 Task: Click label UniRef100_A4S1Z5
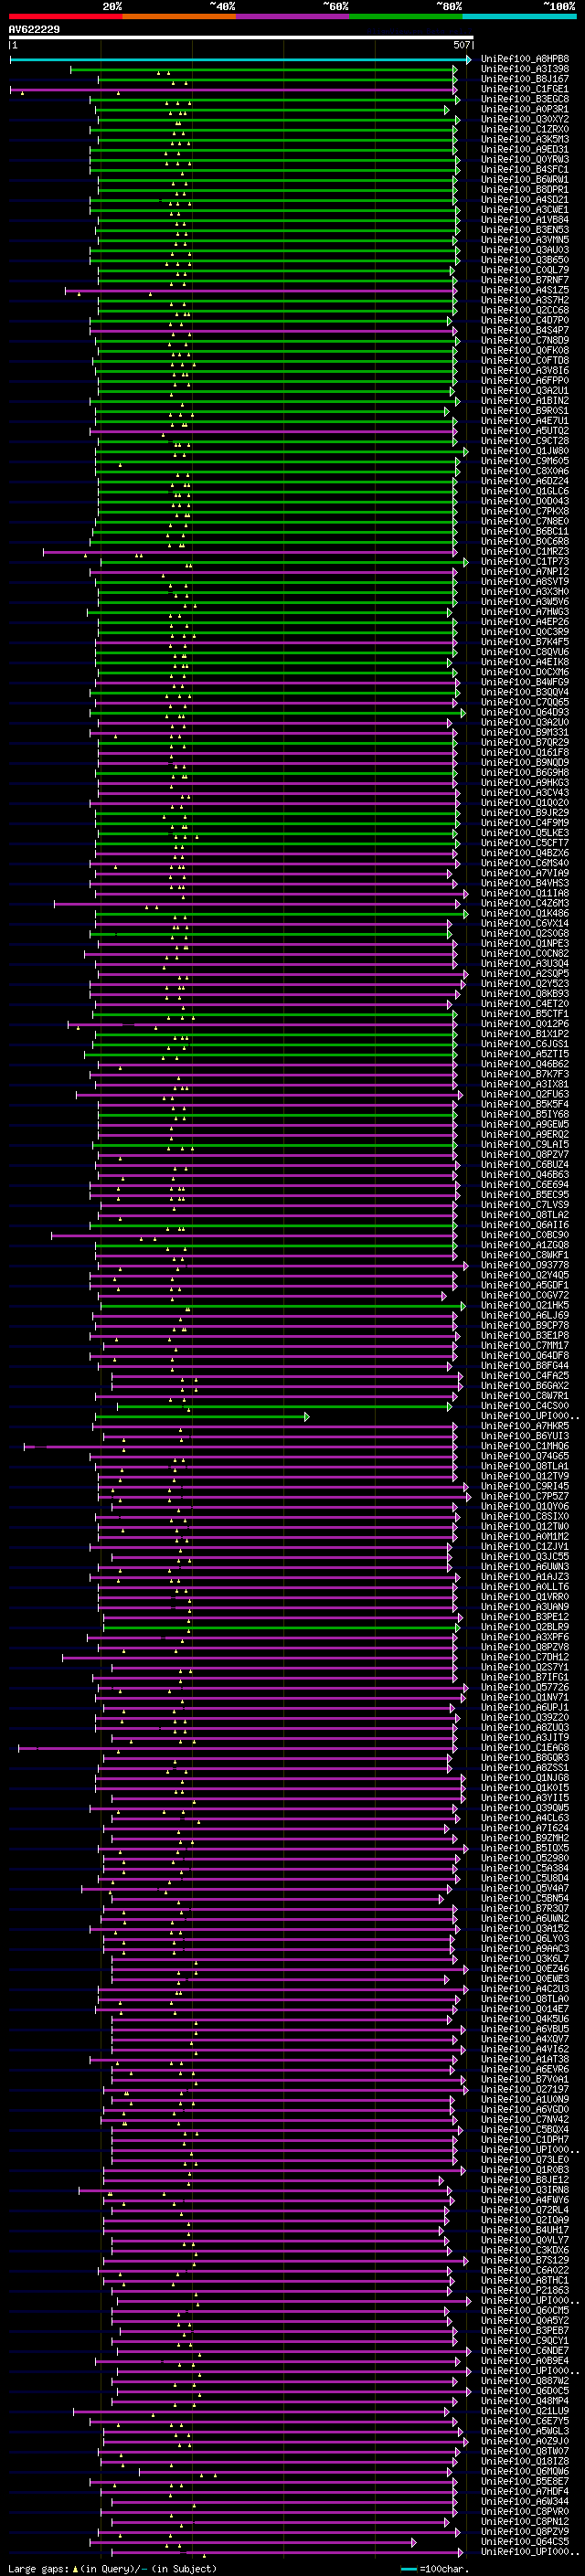(525, 290)
